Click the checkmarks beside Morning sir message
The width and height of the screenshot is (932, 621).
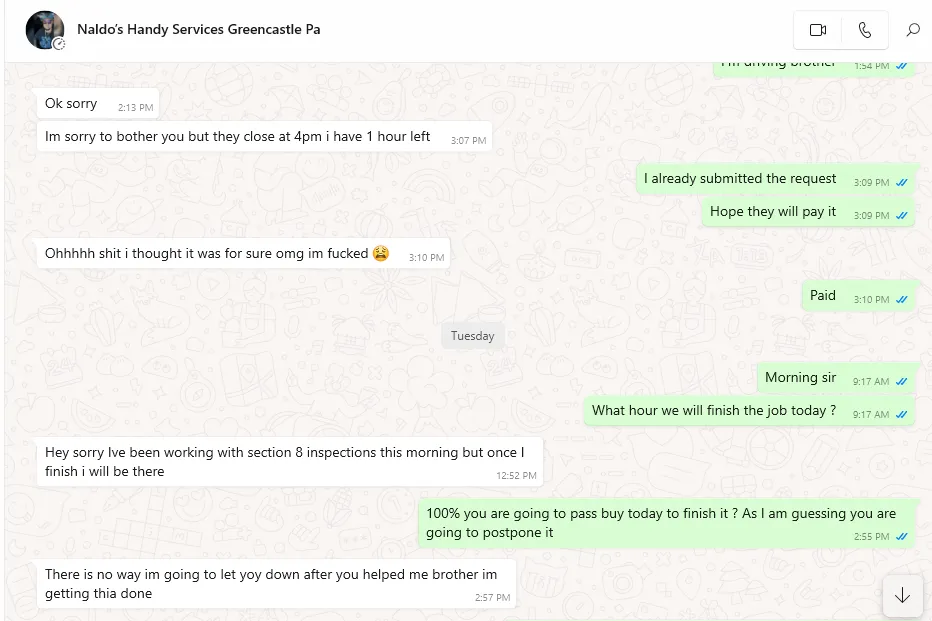click(899, 382)
